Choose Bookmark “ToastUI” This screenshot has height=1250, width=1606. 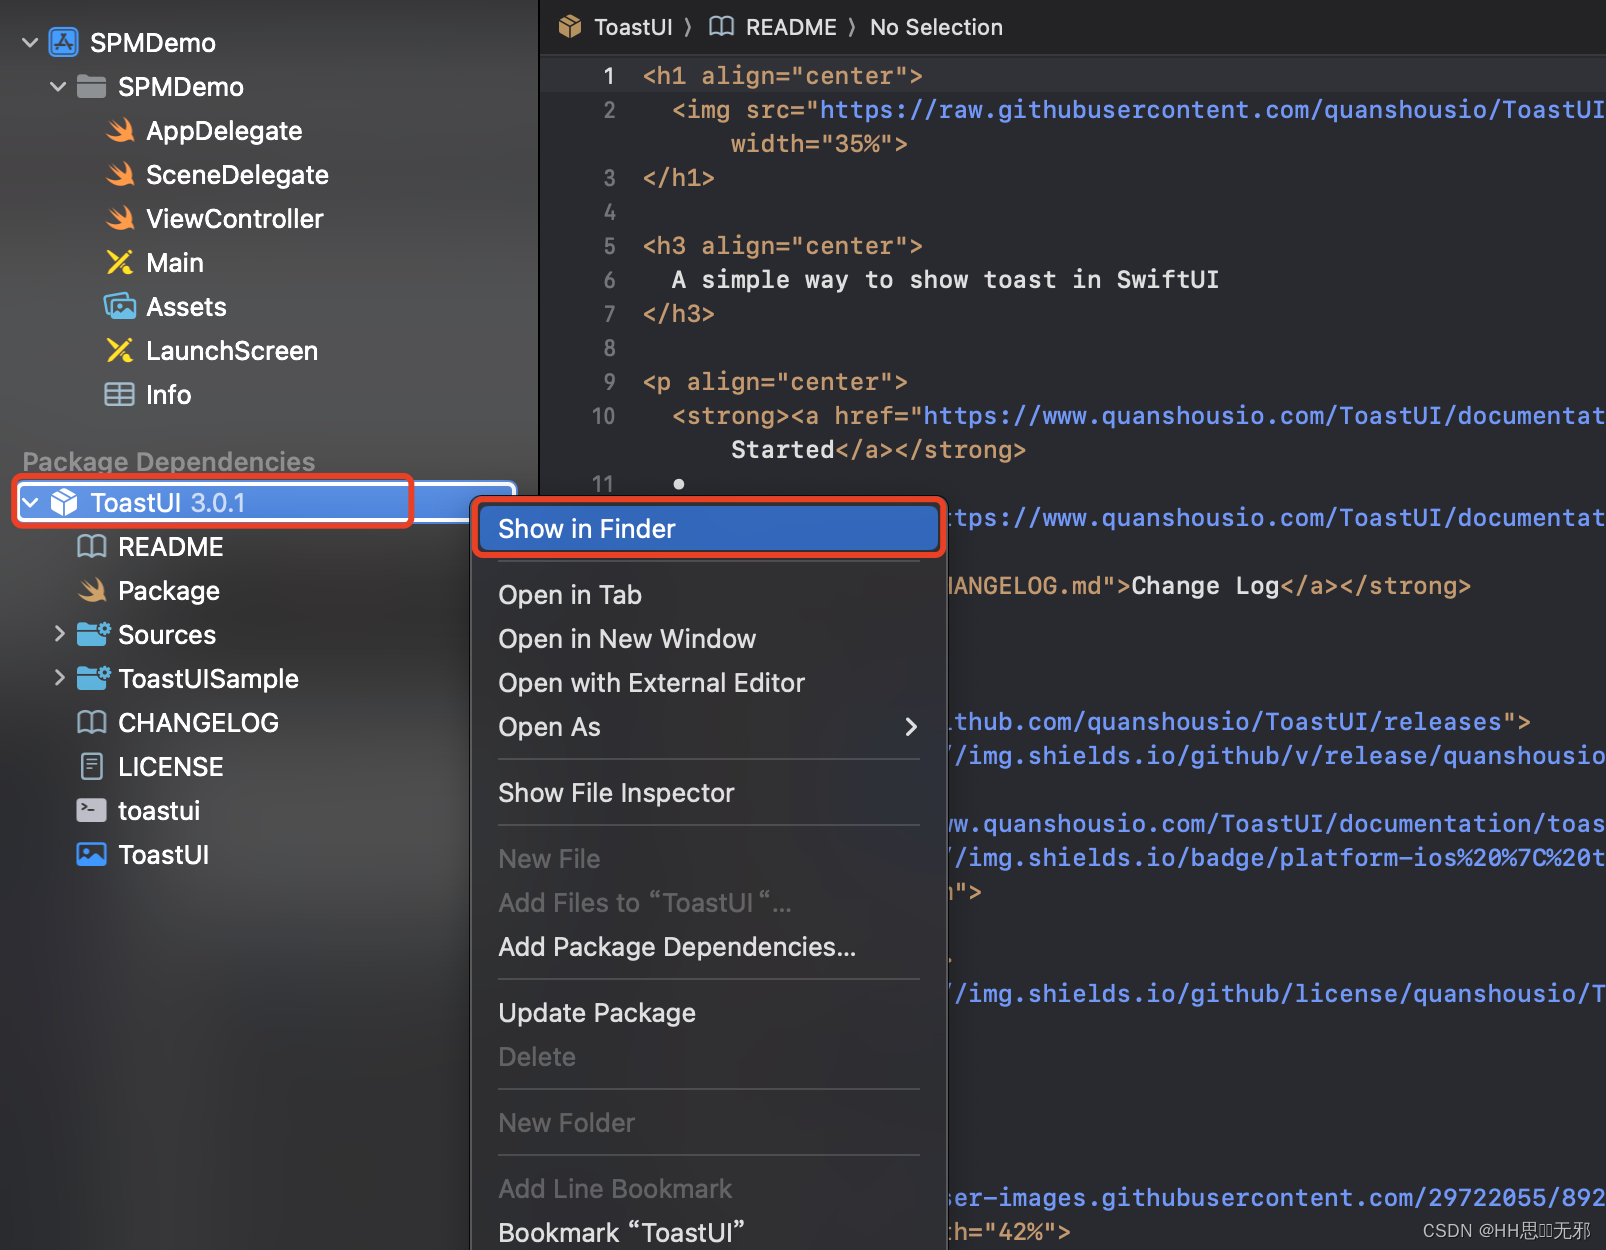click(709, 1232)
